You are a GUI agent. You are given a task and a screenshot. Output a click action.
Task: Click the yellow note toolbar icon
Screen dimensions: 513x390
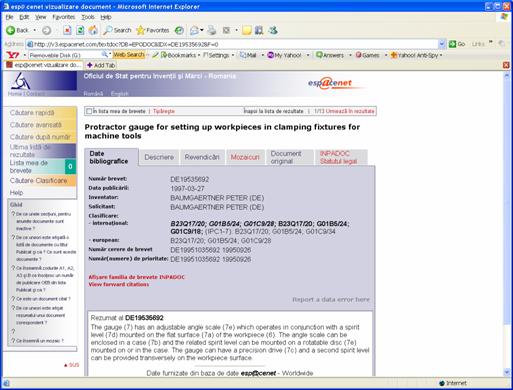coord(247,30)
